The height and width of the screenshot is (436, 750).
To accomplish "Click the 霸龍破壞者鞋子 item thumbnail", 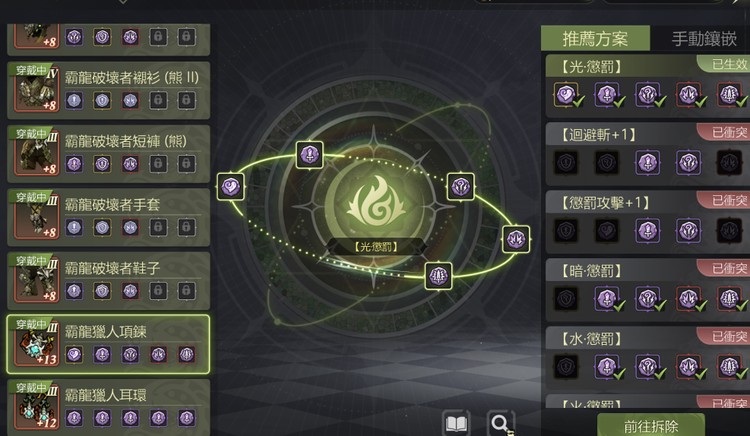I will coord(36,281).
